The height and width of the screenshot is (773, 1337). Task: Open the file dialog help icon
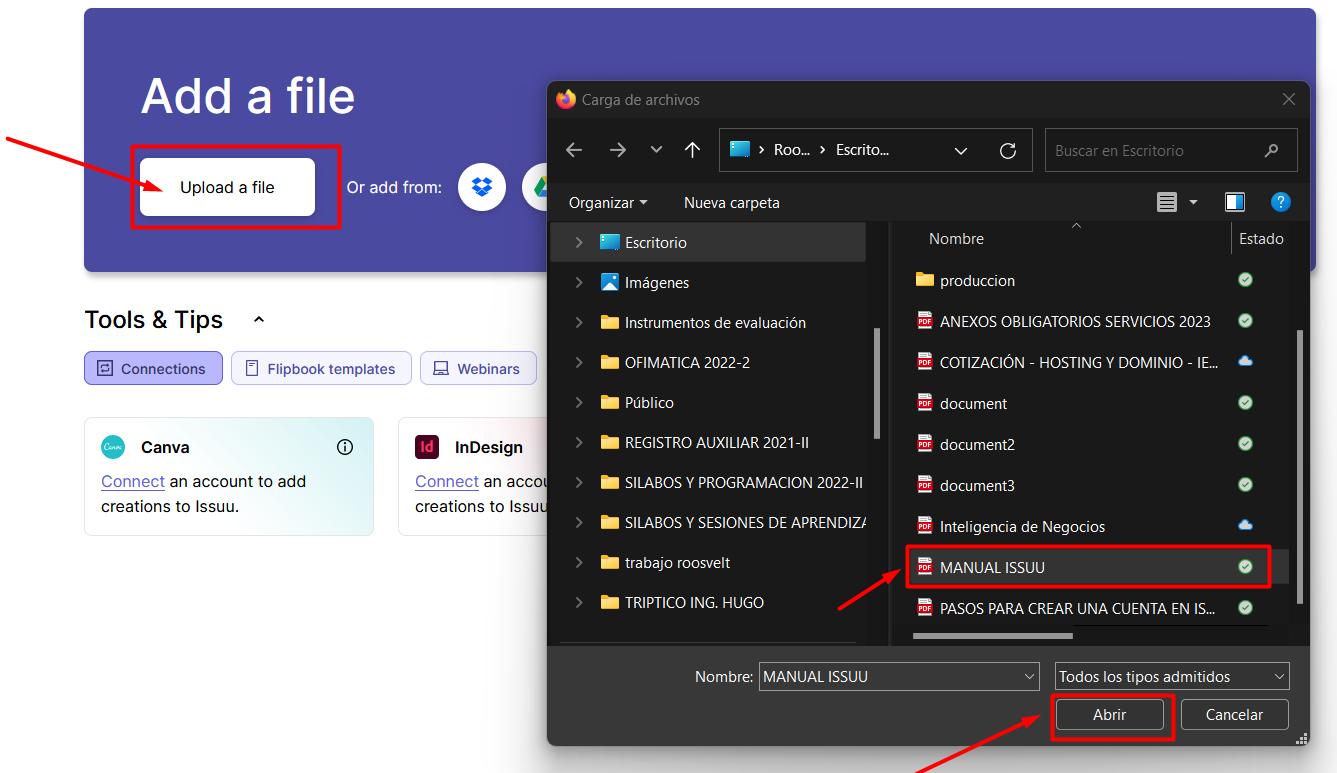(1280, 202)
